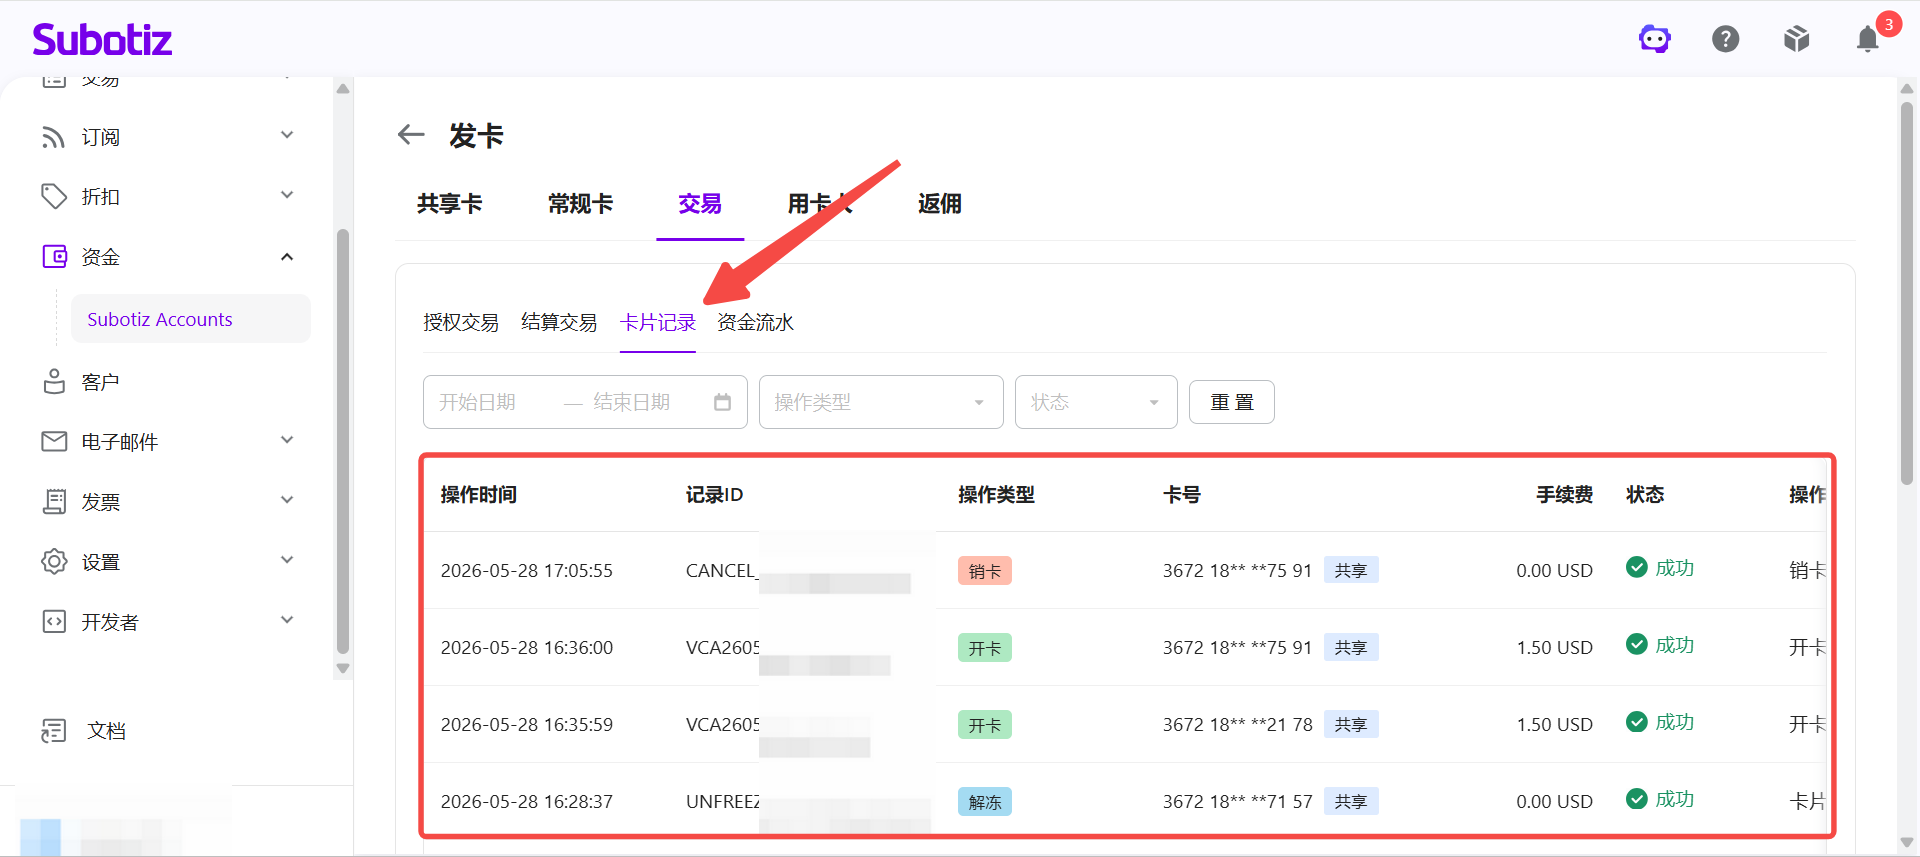Viewport: 1920px width, 857px height.
Task: Click the 折扣 tag icon in sidebar
Action: pos(54,197)
